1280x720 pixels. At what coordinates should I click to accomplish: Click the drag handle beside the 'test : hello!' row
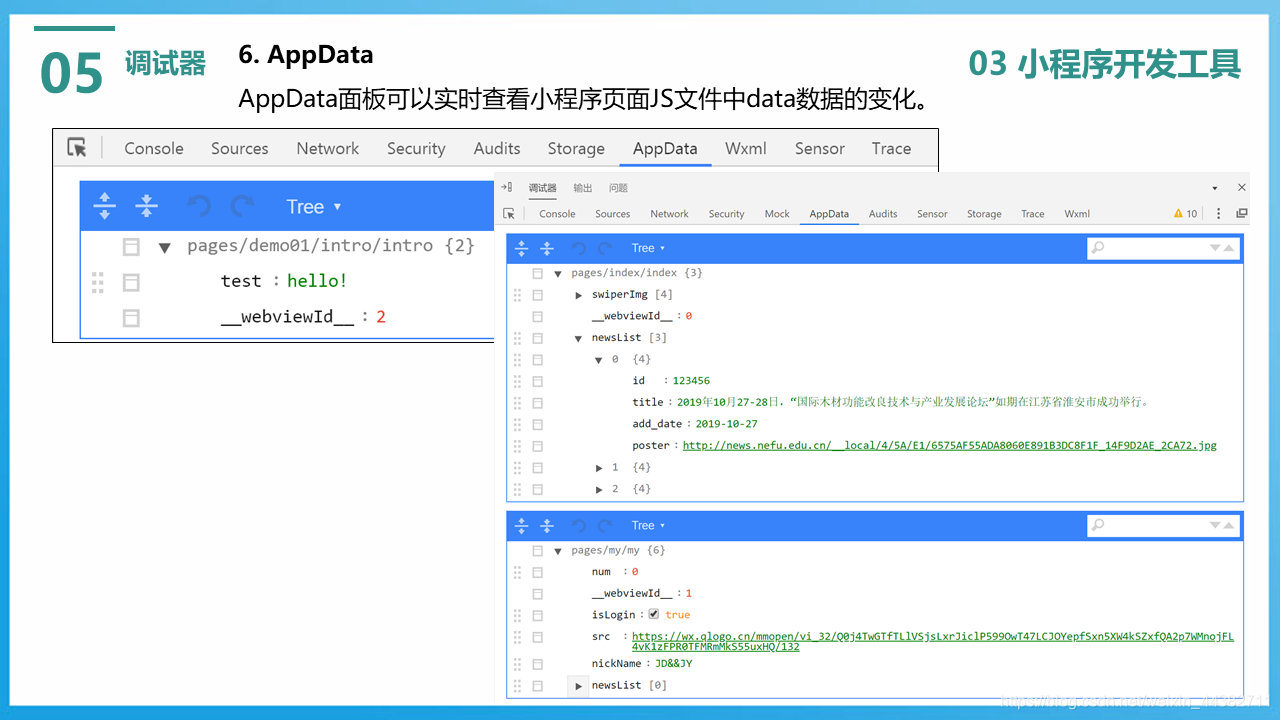[98, 282]
